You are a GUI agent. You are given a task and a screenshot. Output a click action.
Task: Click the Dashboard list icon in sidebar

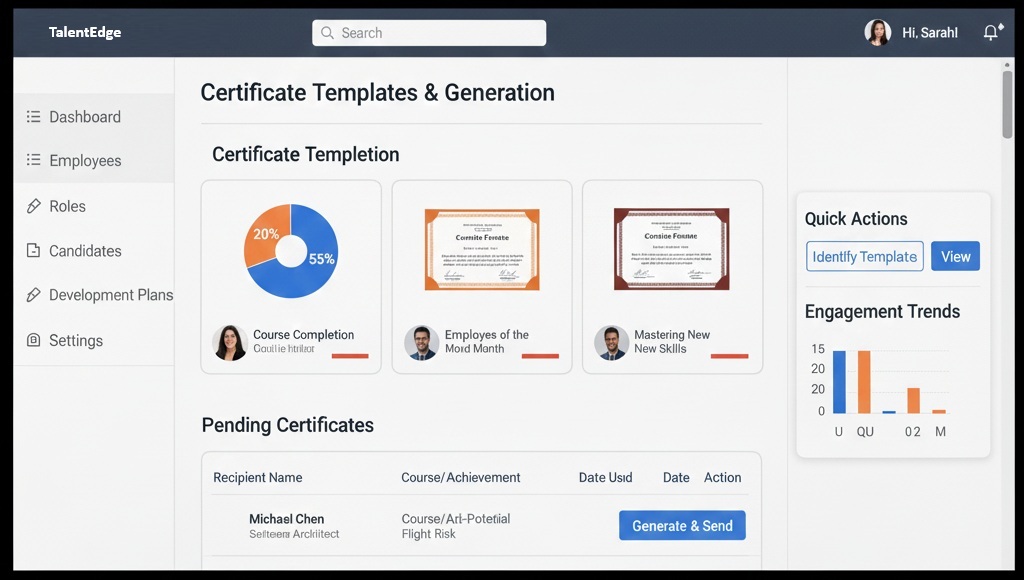click(34, 117)
